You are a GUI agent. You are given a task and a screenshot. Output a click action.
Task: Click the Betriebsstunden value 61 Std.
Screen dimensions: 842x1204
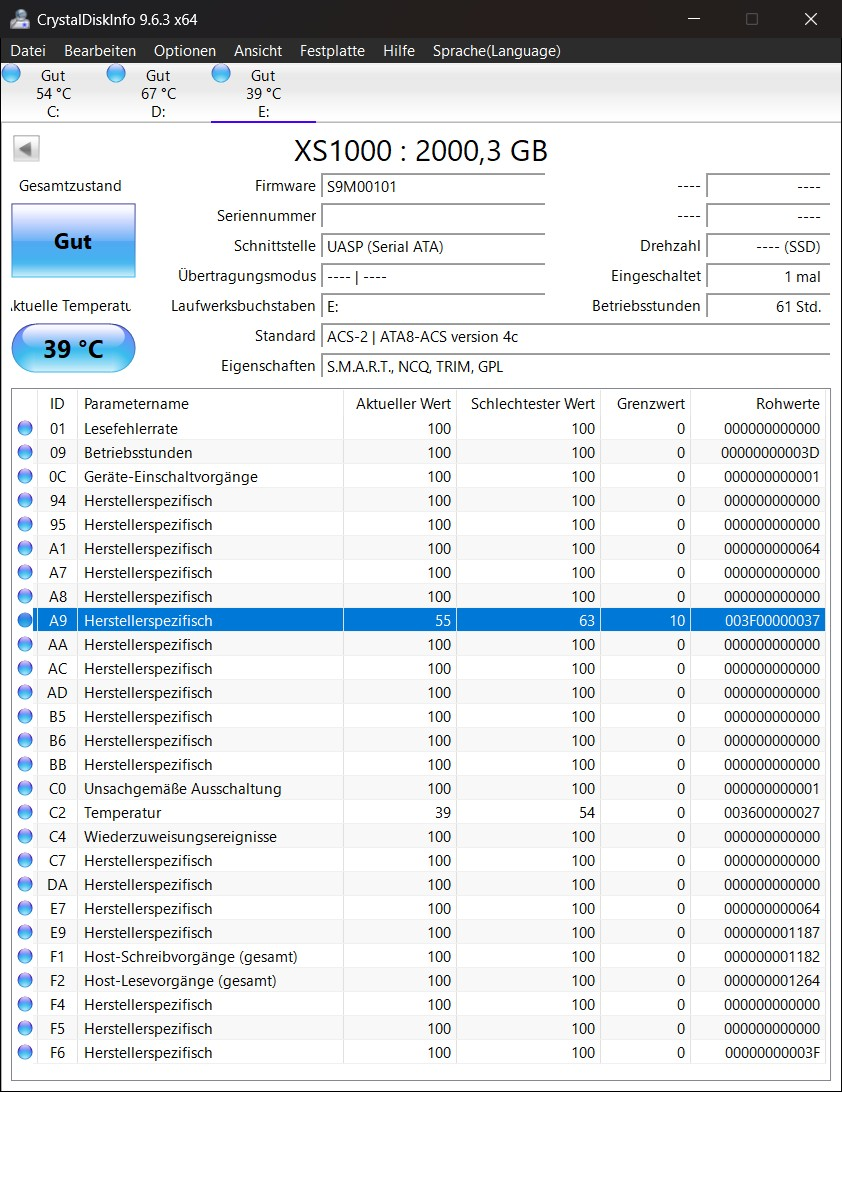(768, 306)
